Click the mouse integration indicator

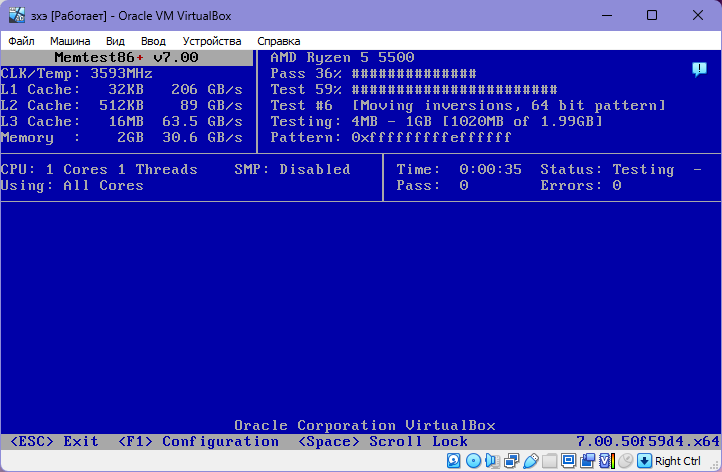[625, 461]
